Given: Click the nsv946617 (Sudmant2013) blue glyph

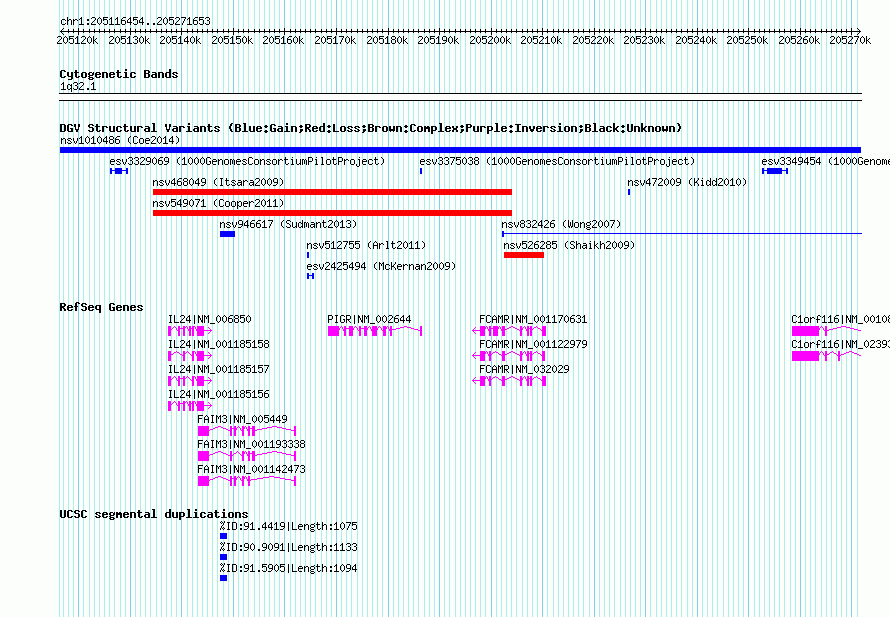Looking at the screenshot, I should tap(227, 234).
